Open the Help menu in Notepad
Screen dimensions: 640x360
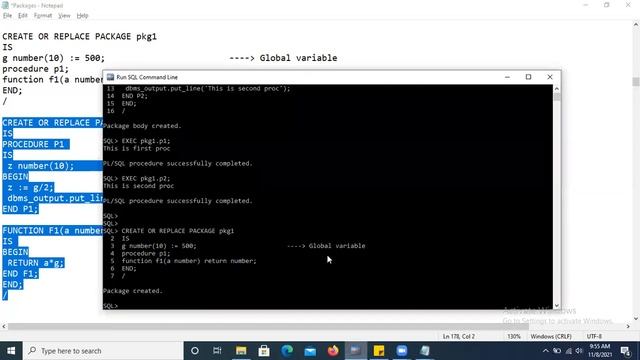pyautogui.click(x=82, y=16)
